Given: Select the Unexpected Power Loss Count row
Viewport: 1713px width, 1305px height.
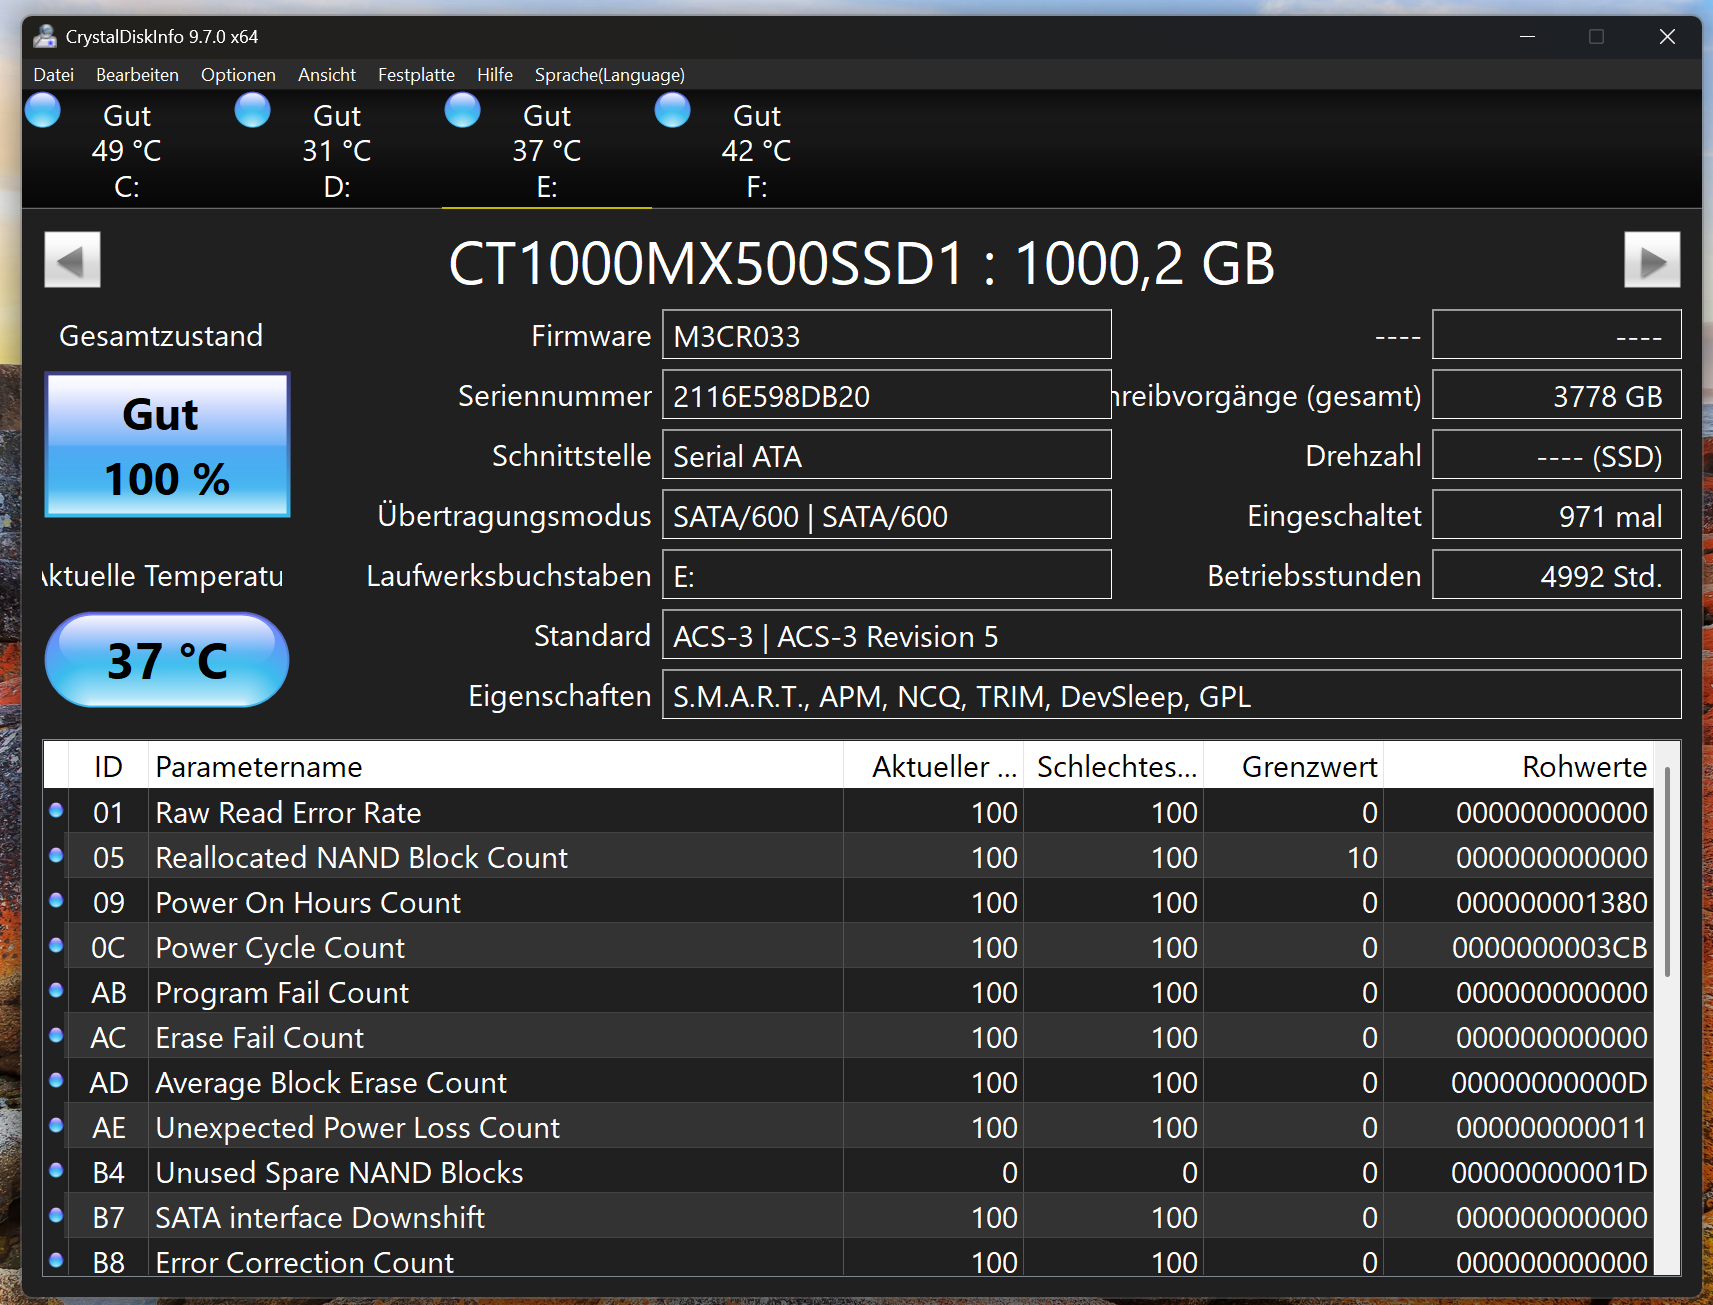Looking at the screenshot, I should coord(848,1126).
